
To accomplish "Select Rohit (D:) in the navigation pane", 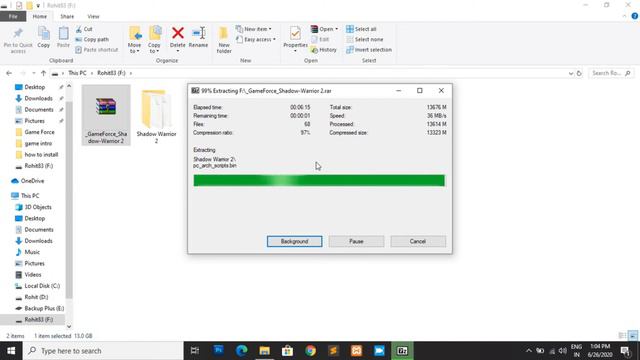I will click(36, 297).
